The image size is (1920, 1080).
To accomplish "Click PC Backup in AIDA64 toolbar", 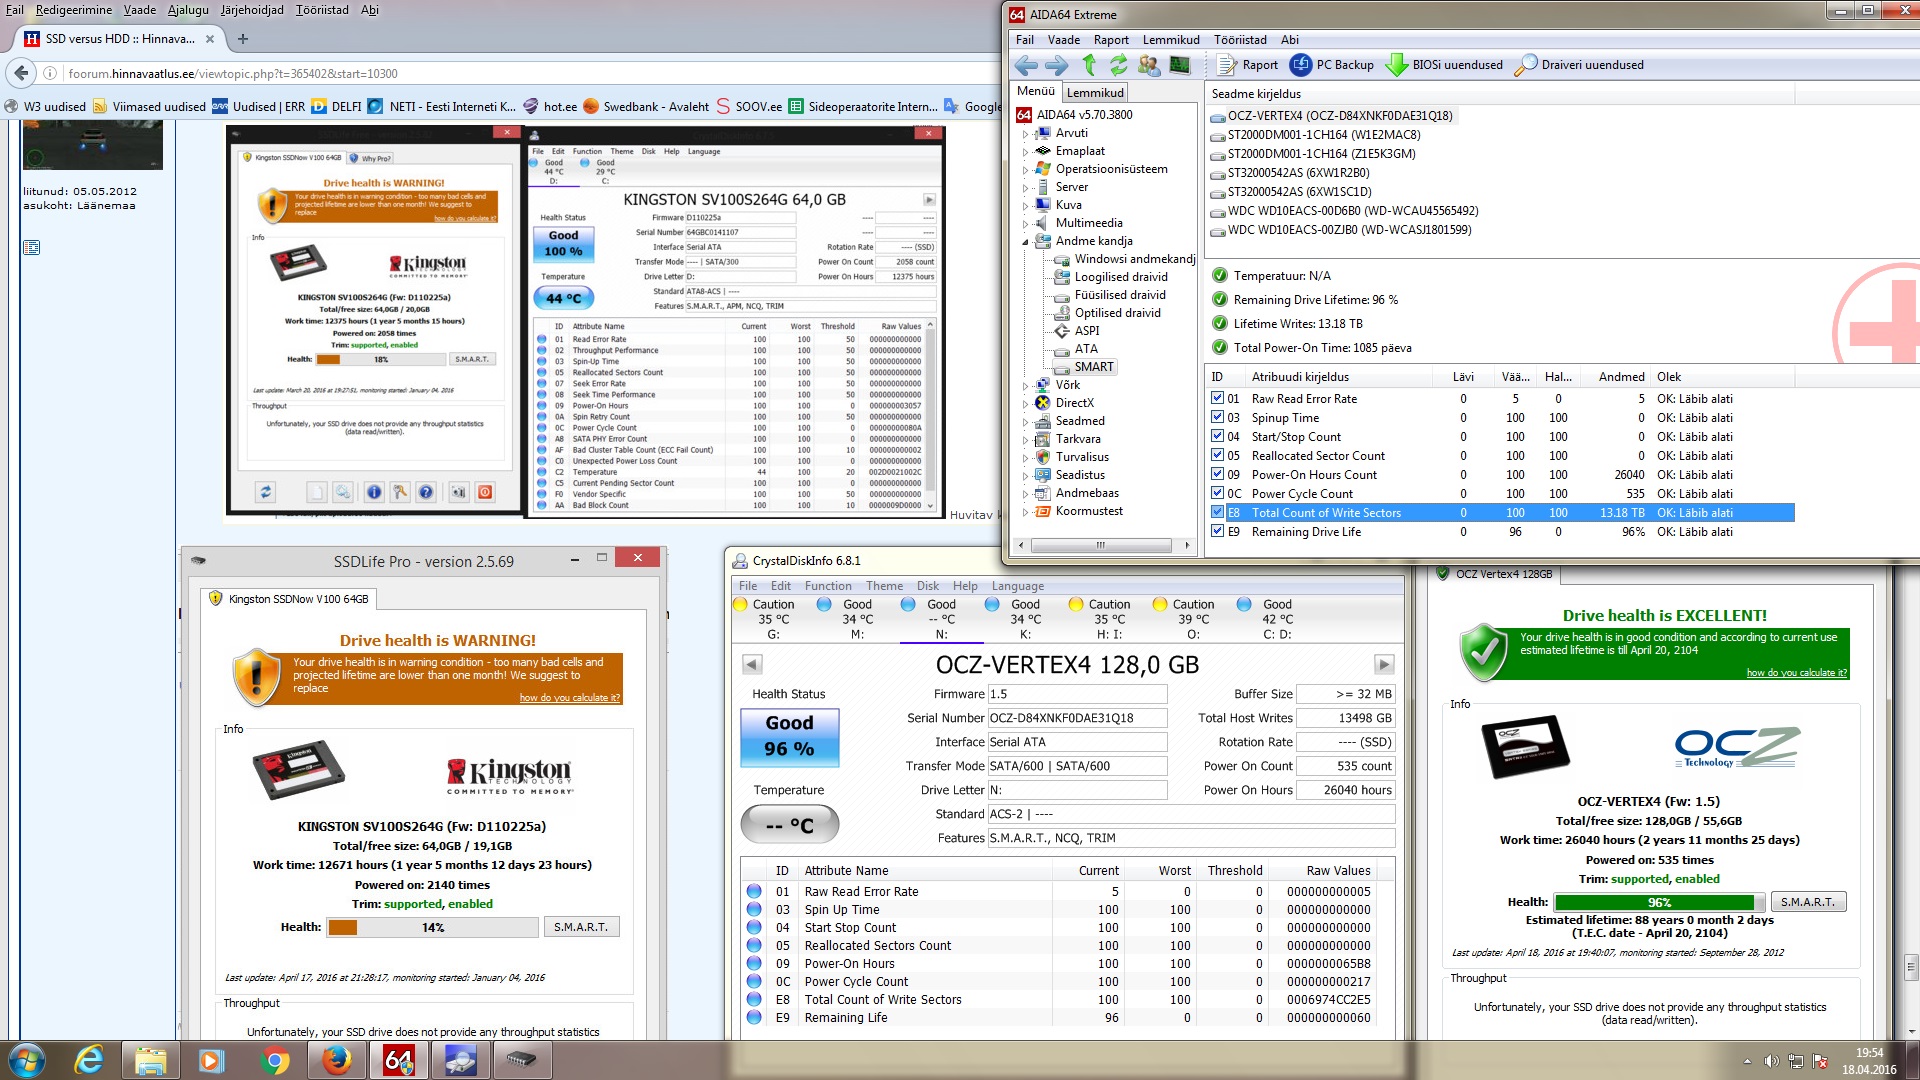I will (x=1331, y=65).
